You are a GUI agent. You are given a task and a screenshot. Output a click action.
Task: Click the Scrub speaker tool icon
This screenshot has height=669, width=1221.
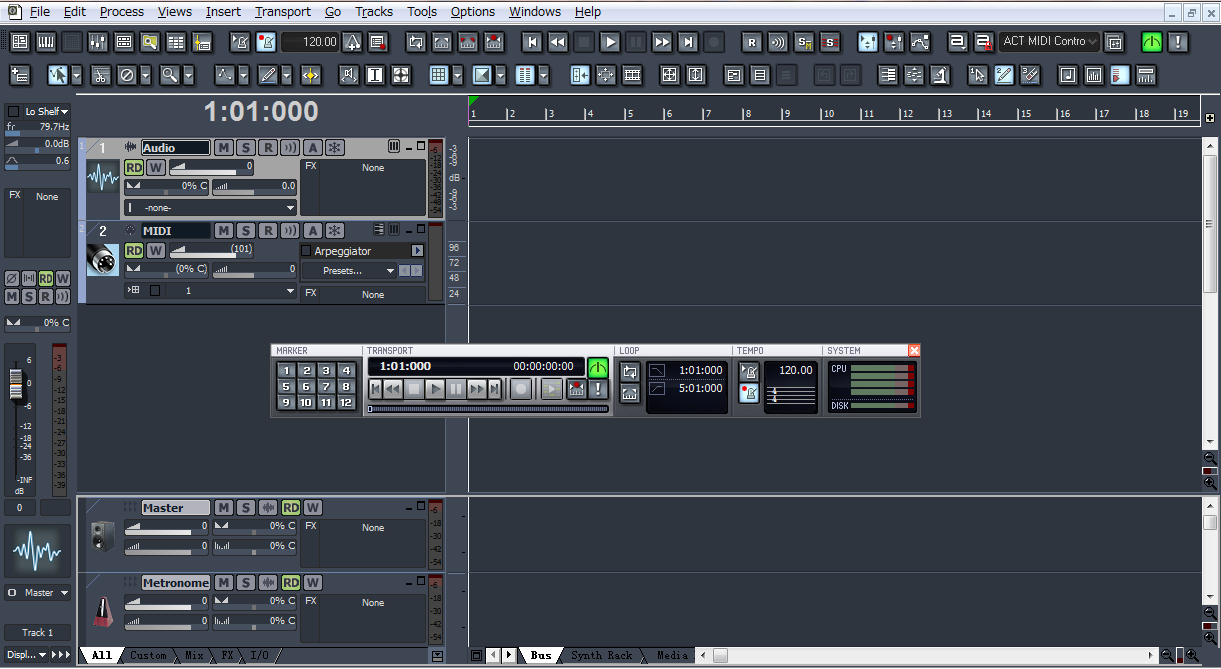(349, 75)
